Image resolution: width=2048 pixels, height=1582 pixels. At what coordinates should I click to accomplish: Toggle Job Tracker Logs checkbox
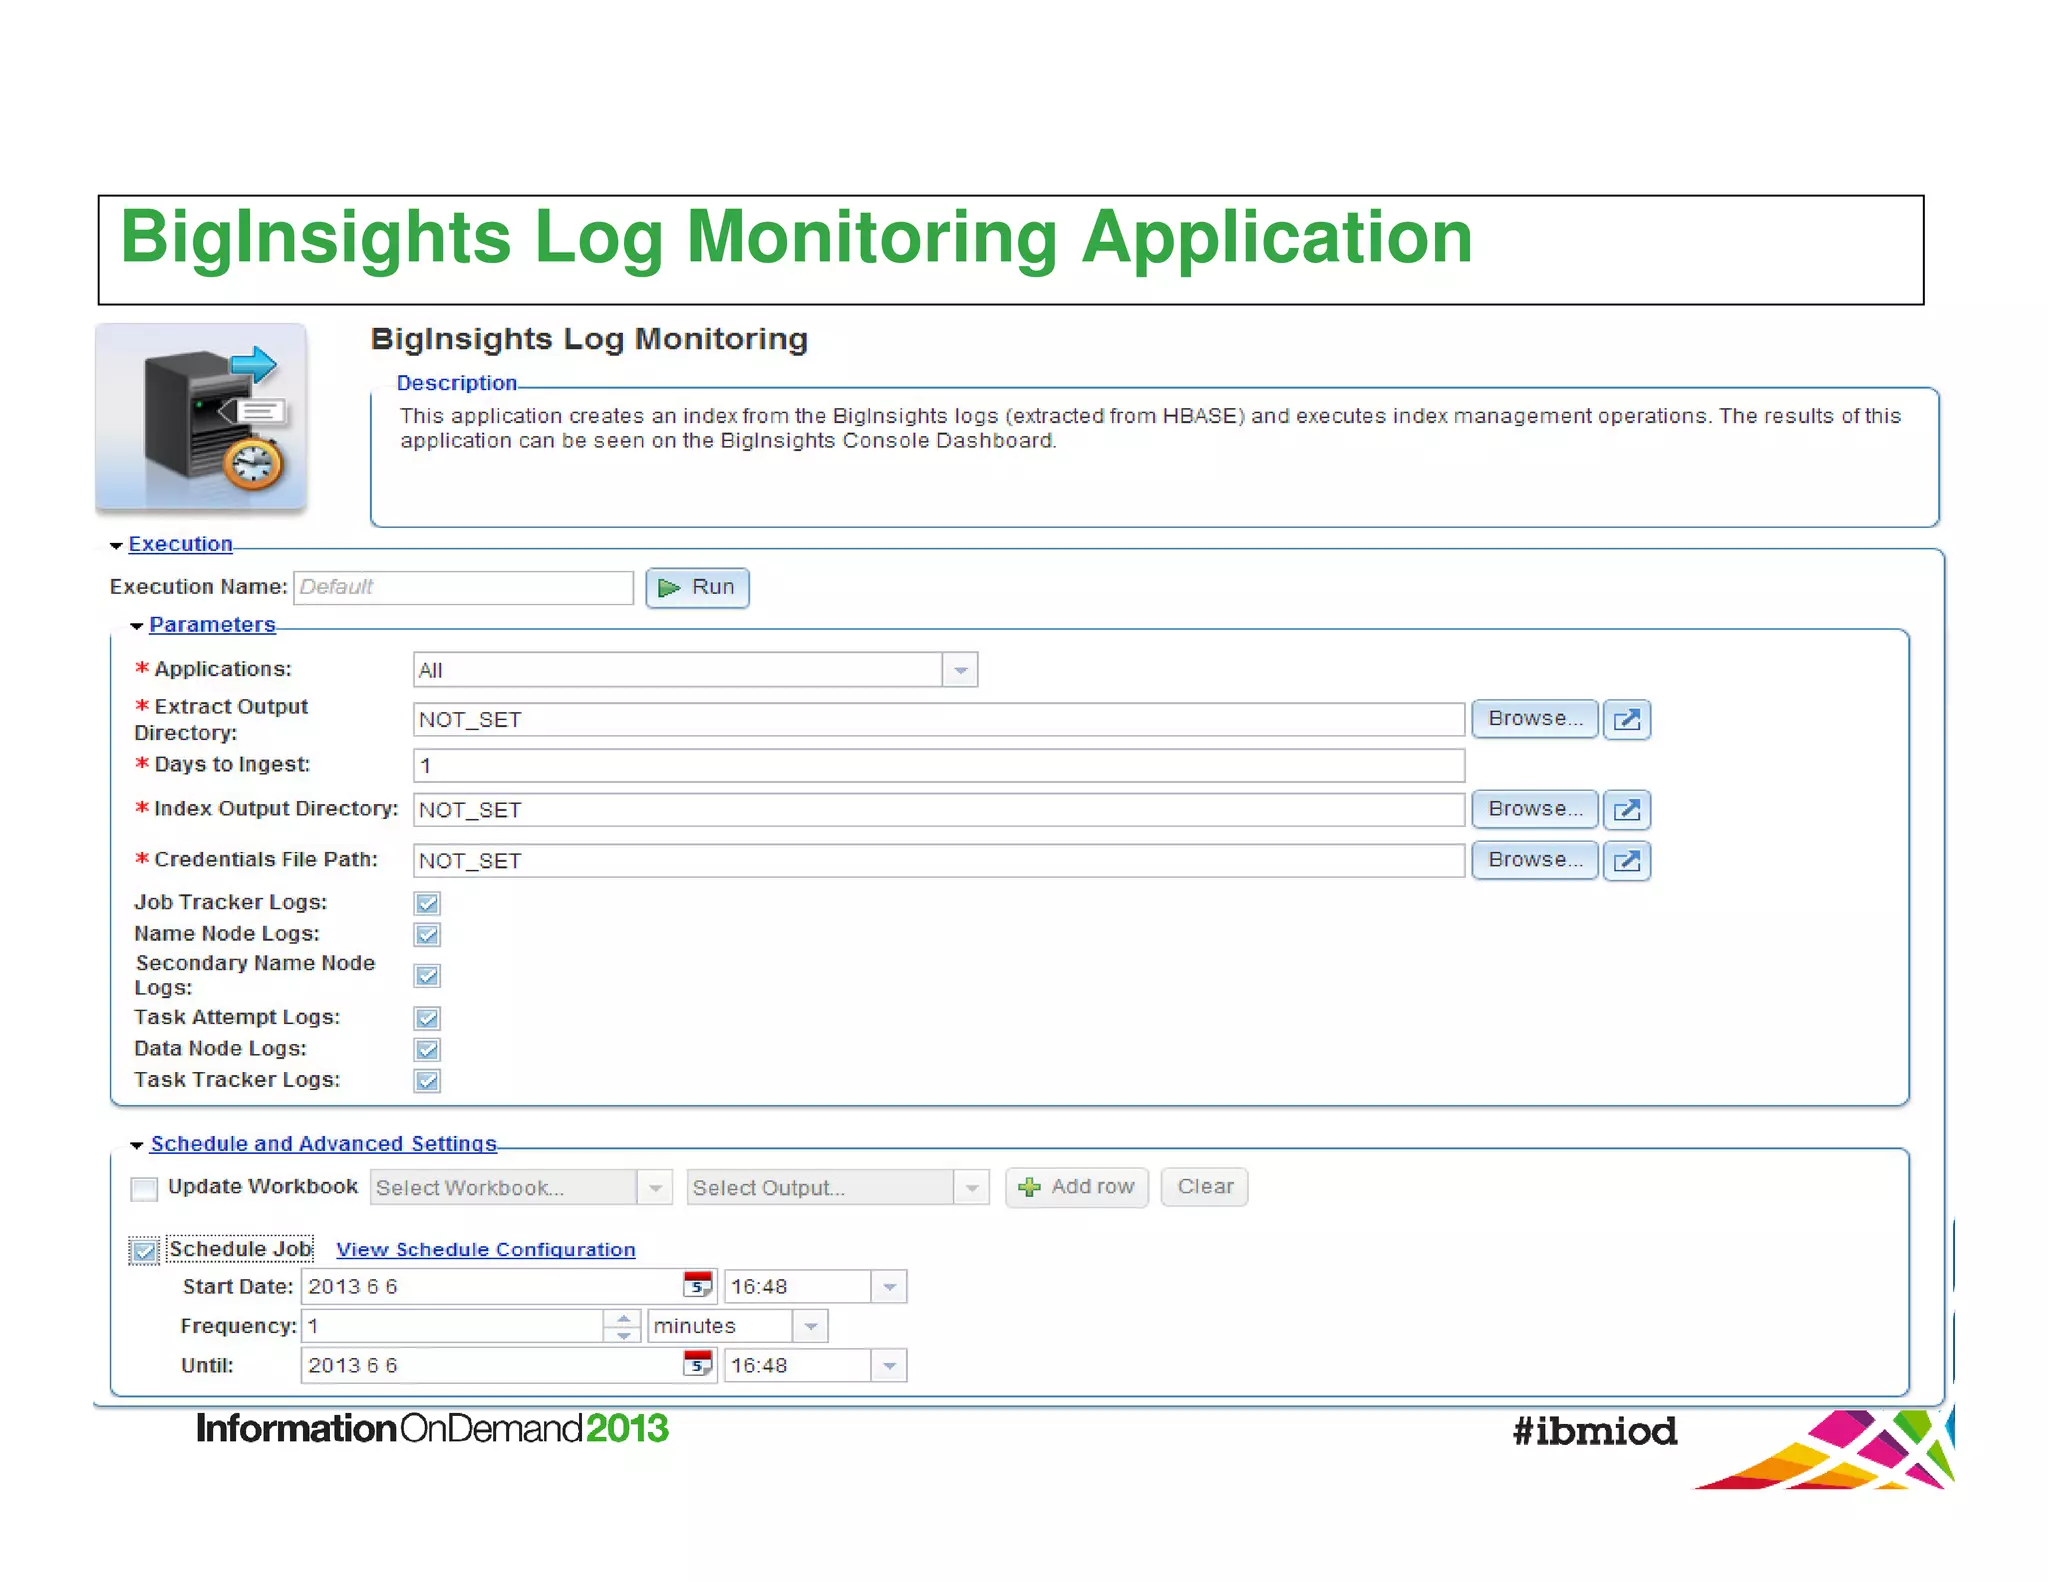[x=427, y=903]
